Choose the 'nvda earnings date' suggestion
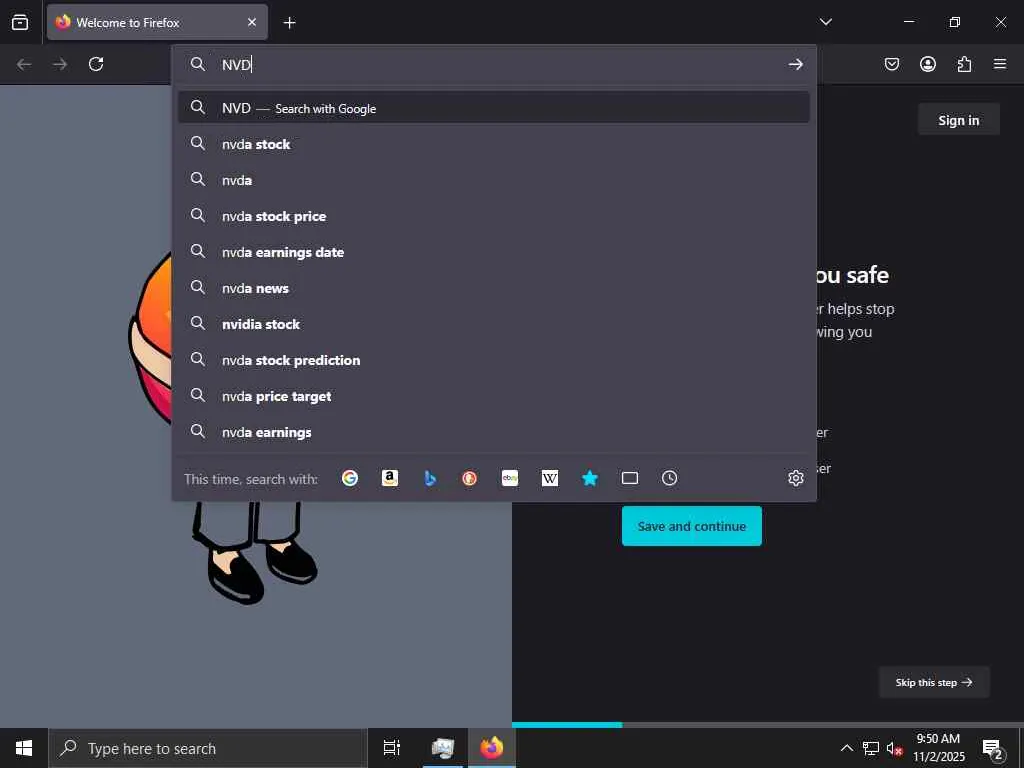The width and height of the screenshot is (1024, 768). [x=494, y=251]
